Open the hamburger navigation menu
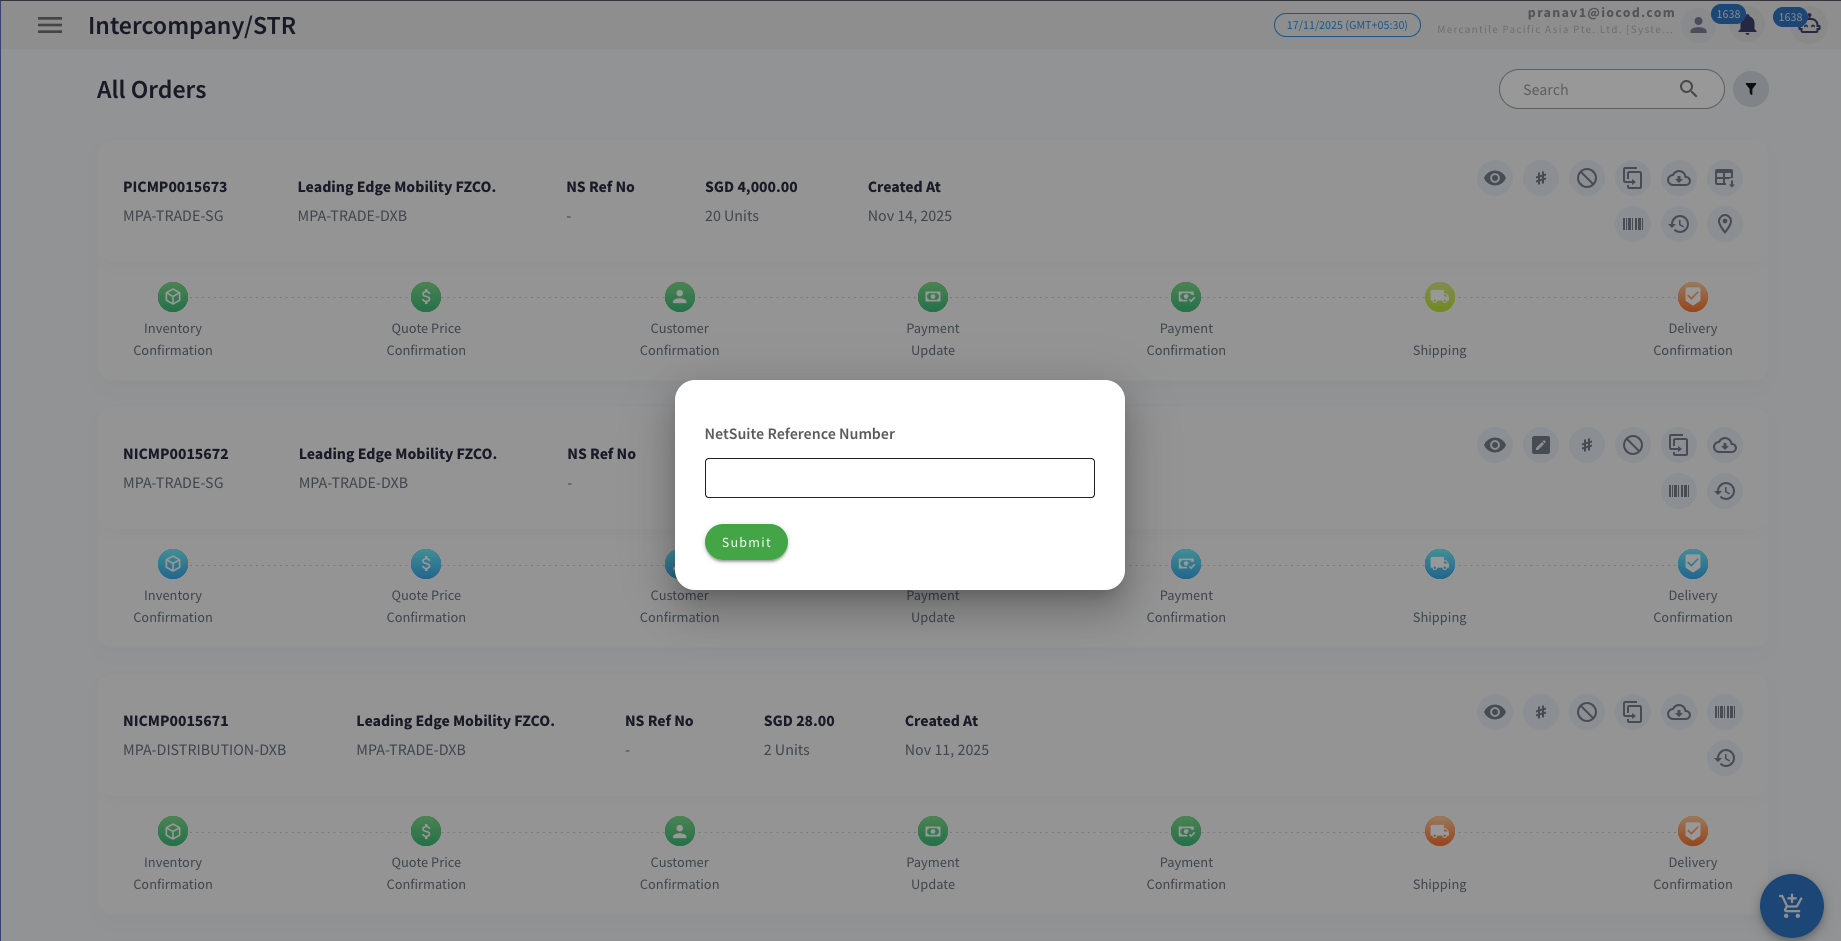This screenshot has width=1841, height=941. click(50, 26)
